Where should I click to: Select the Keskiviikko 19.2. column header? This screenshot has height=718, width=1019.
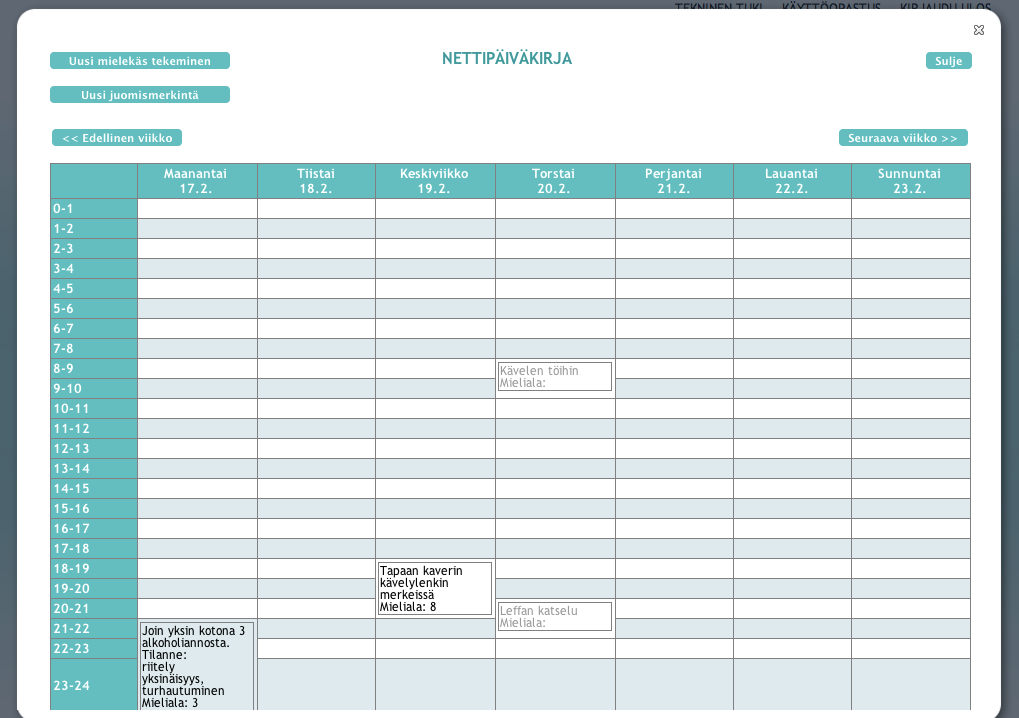435,181
